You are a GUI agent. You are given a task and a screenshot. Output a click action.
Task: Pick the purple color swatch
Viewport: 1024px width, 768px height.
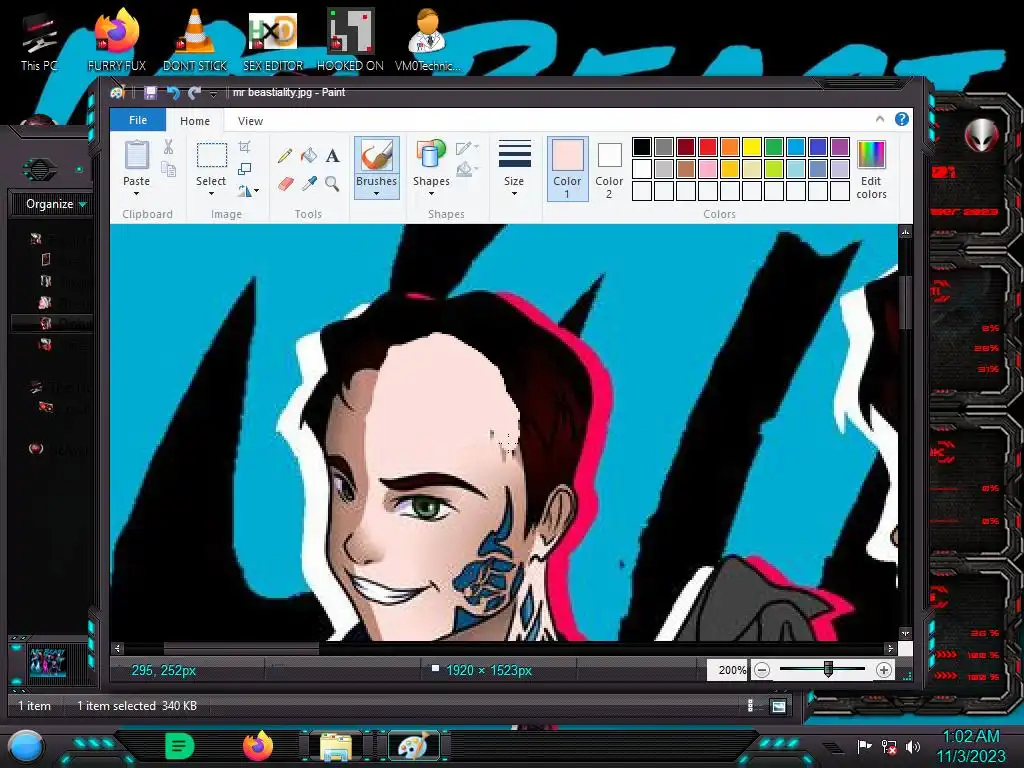(x=840, y=147)
